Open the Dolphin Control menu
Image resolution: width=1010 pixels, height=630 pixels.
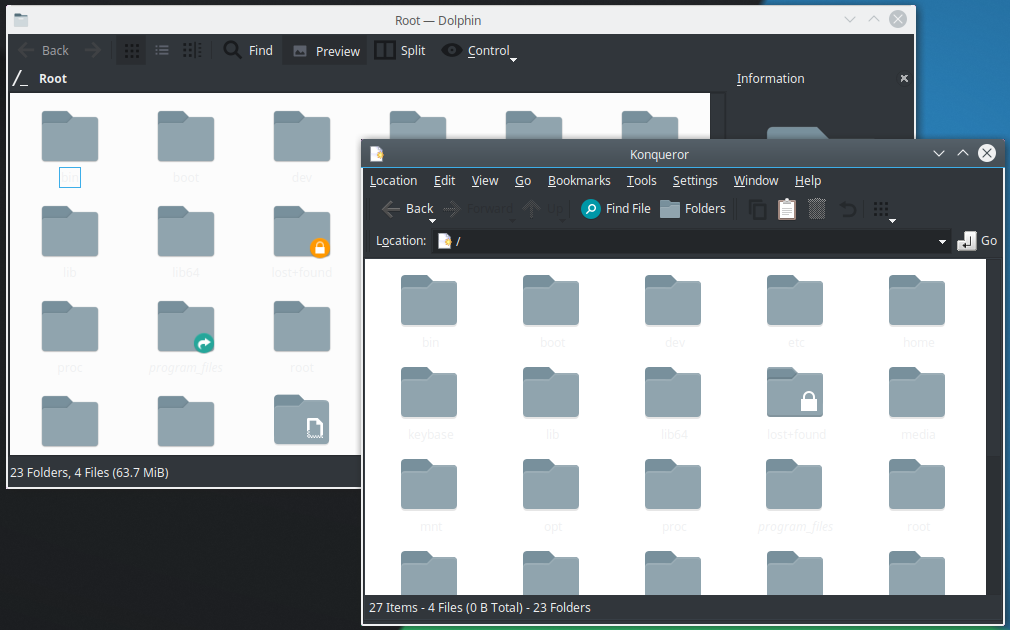pyautogui.click(x=479, y=50)
